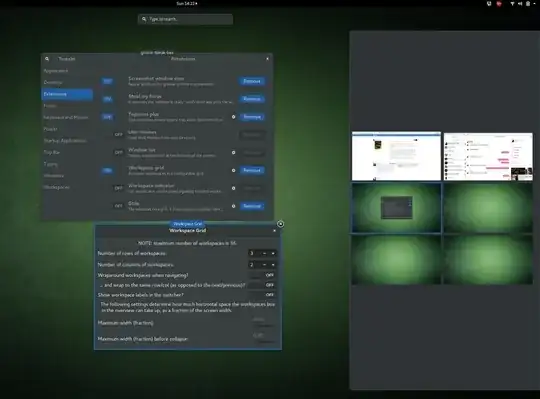Select Startup Applications in sidebar

[67, 140]
